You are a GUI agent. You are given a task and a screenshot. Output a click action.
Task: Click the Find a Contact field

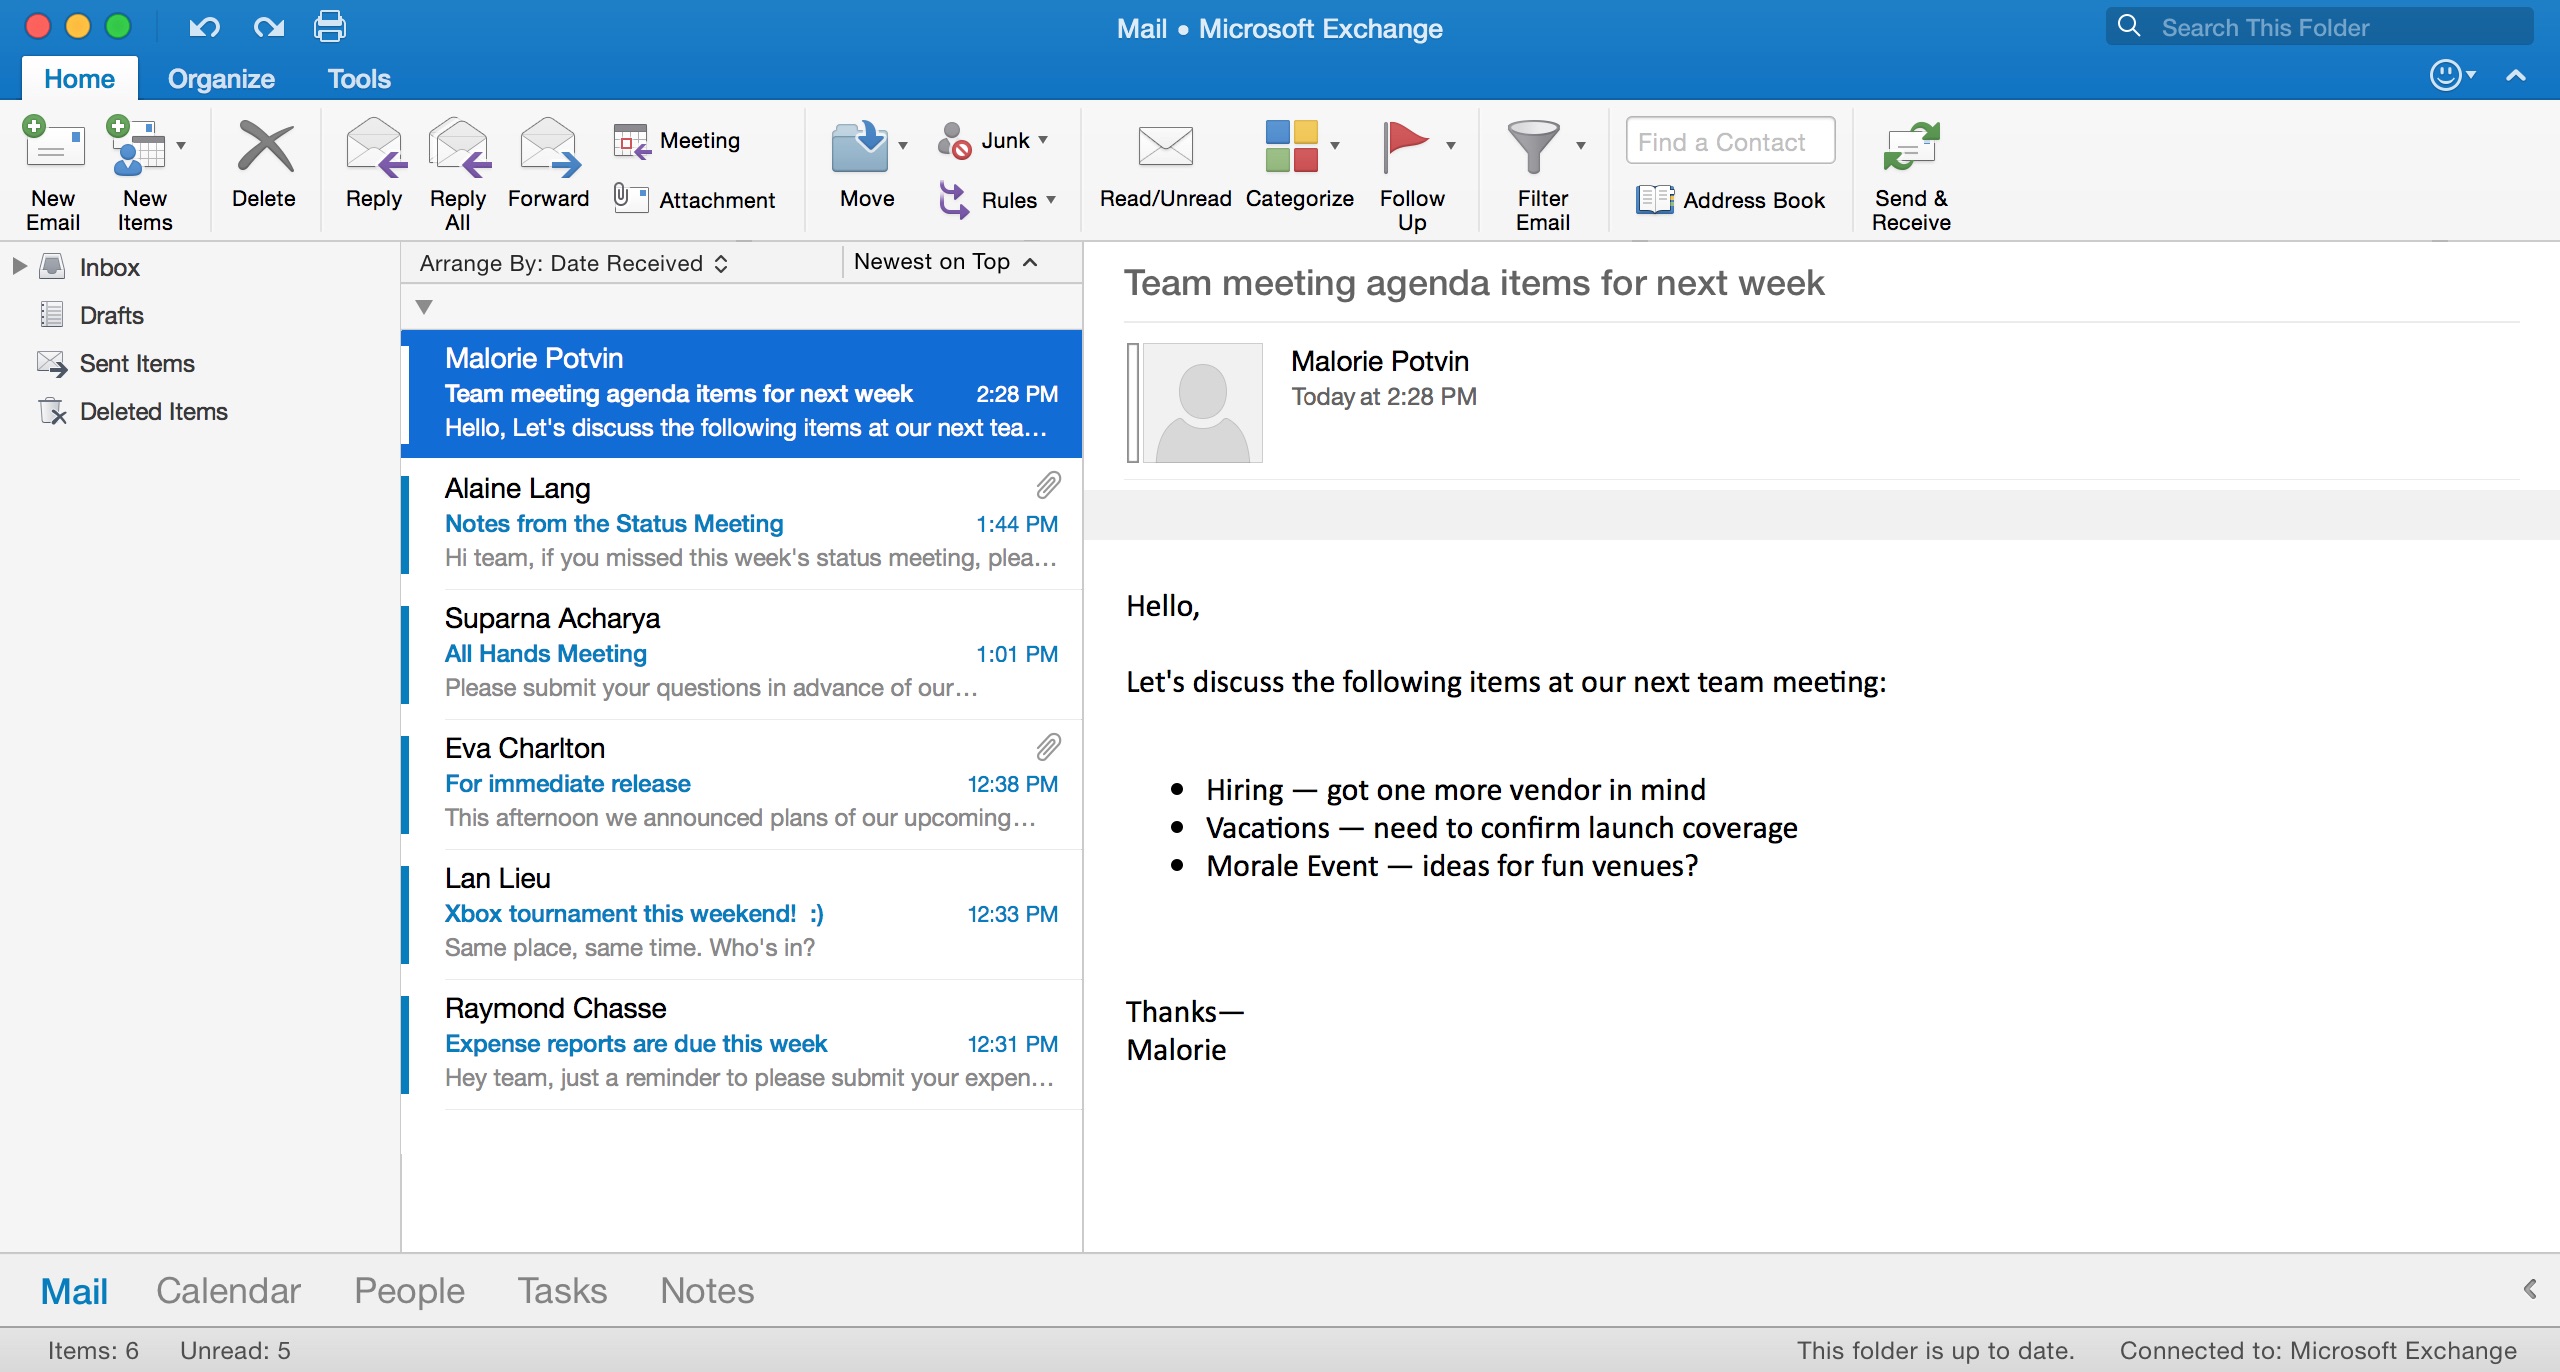[1727, 142]
